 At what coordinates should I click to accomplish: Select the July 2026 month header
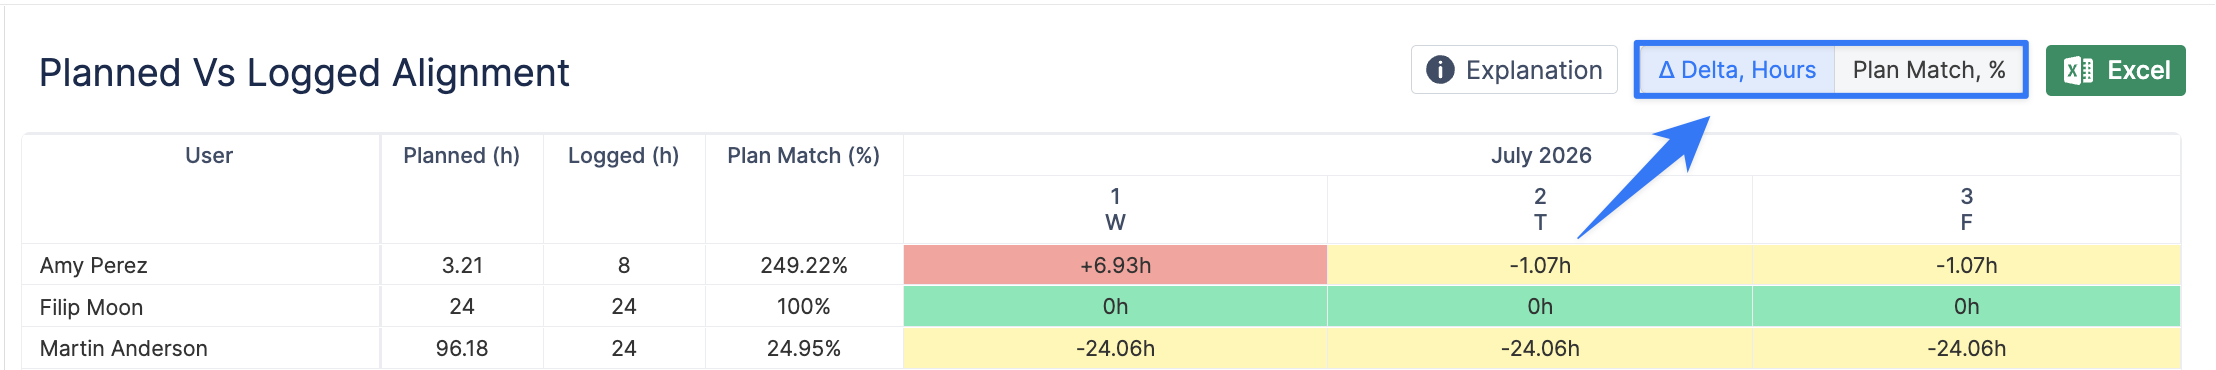pyautogui.click(x=1541, y=156)
